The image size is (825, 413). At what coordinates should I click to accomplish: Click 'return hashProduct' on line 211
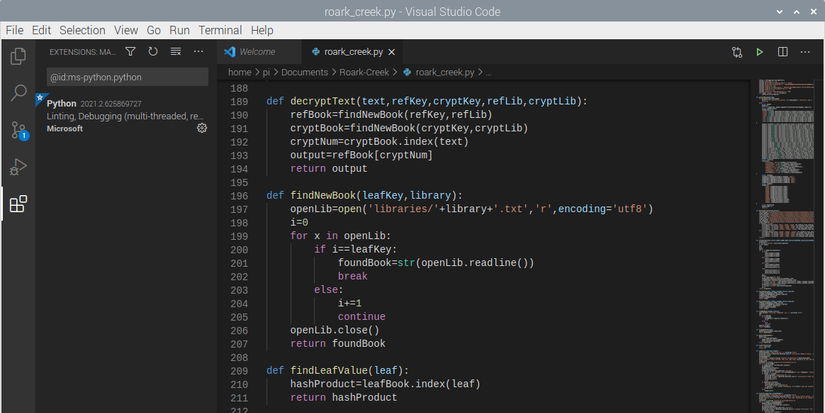[x=344, y=398]
